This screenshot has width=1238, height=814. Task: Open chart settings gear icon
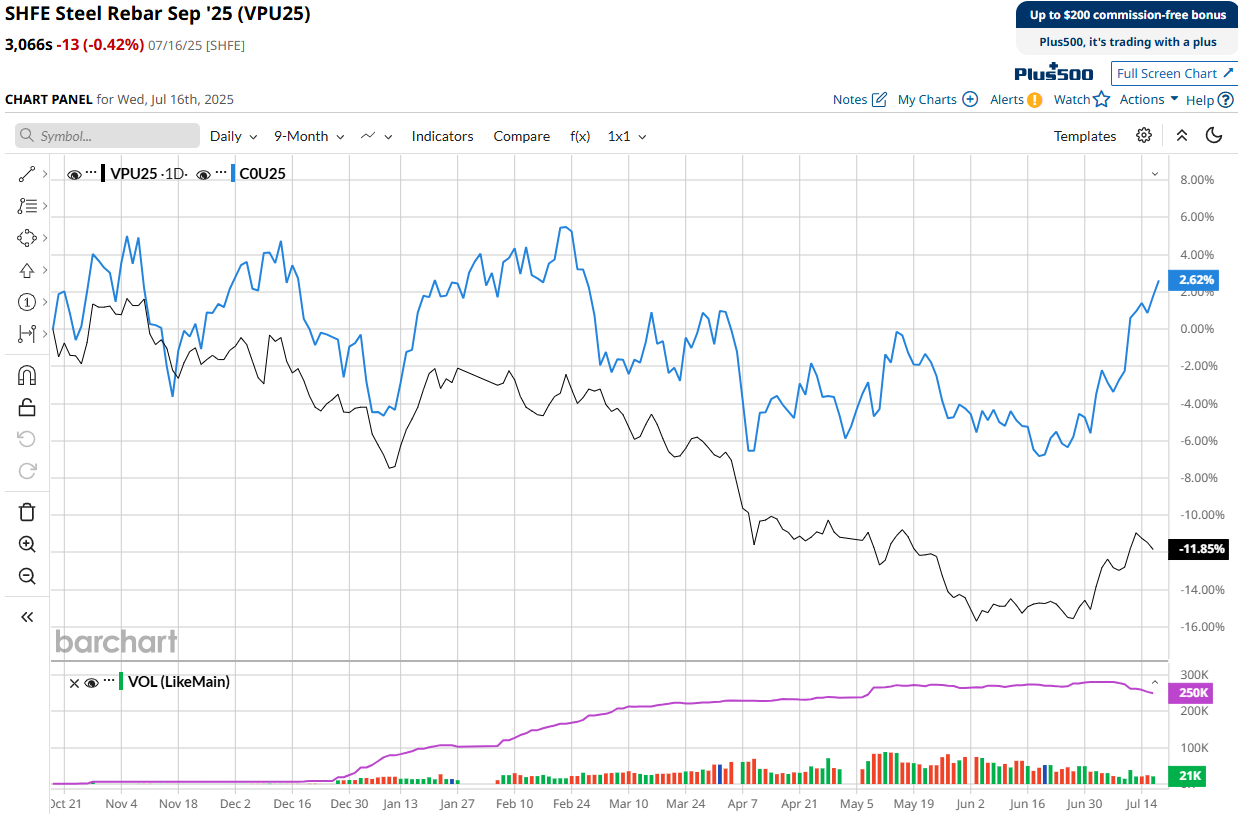pyautogui.click(x=1144, y=136)
